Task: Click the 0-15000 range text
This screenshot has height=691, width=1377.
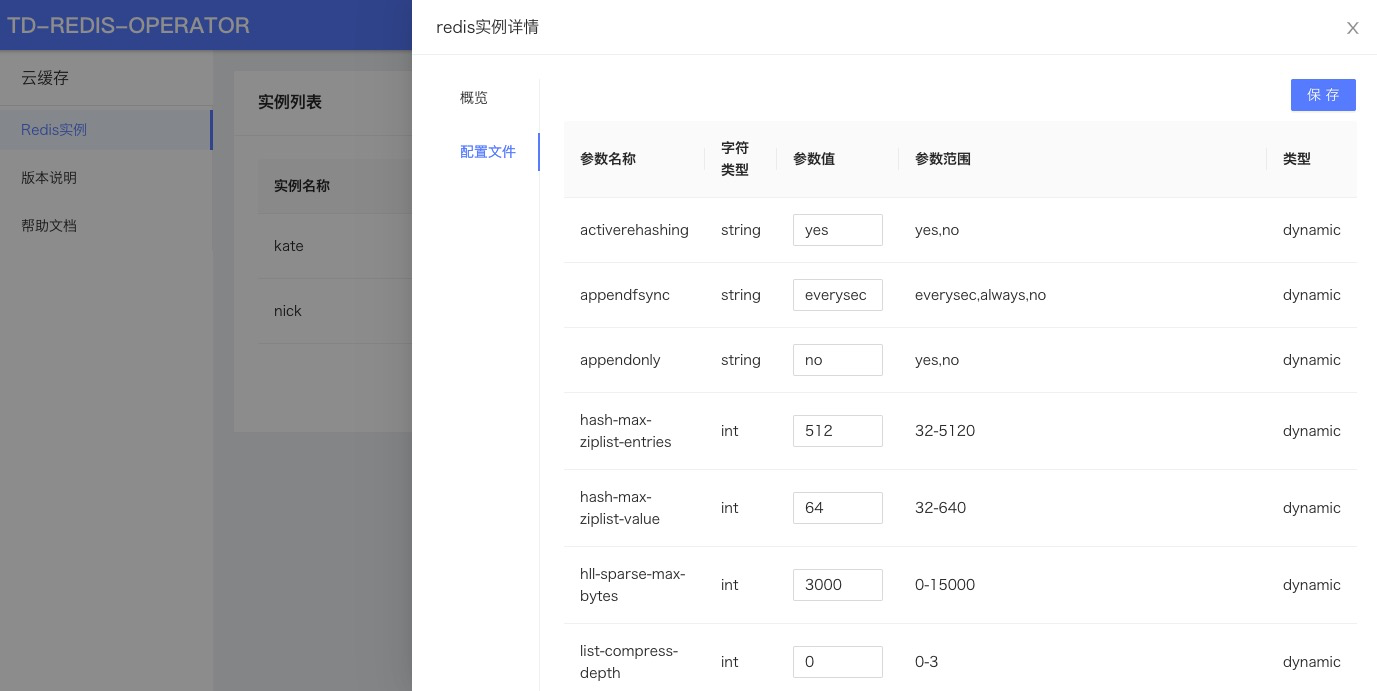Action: click(945, 585)
